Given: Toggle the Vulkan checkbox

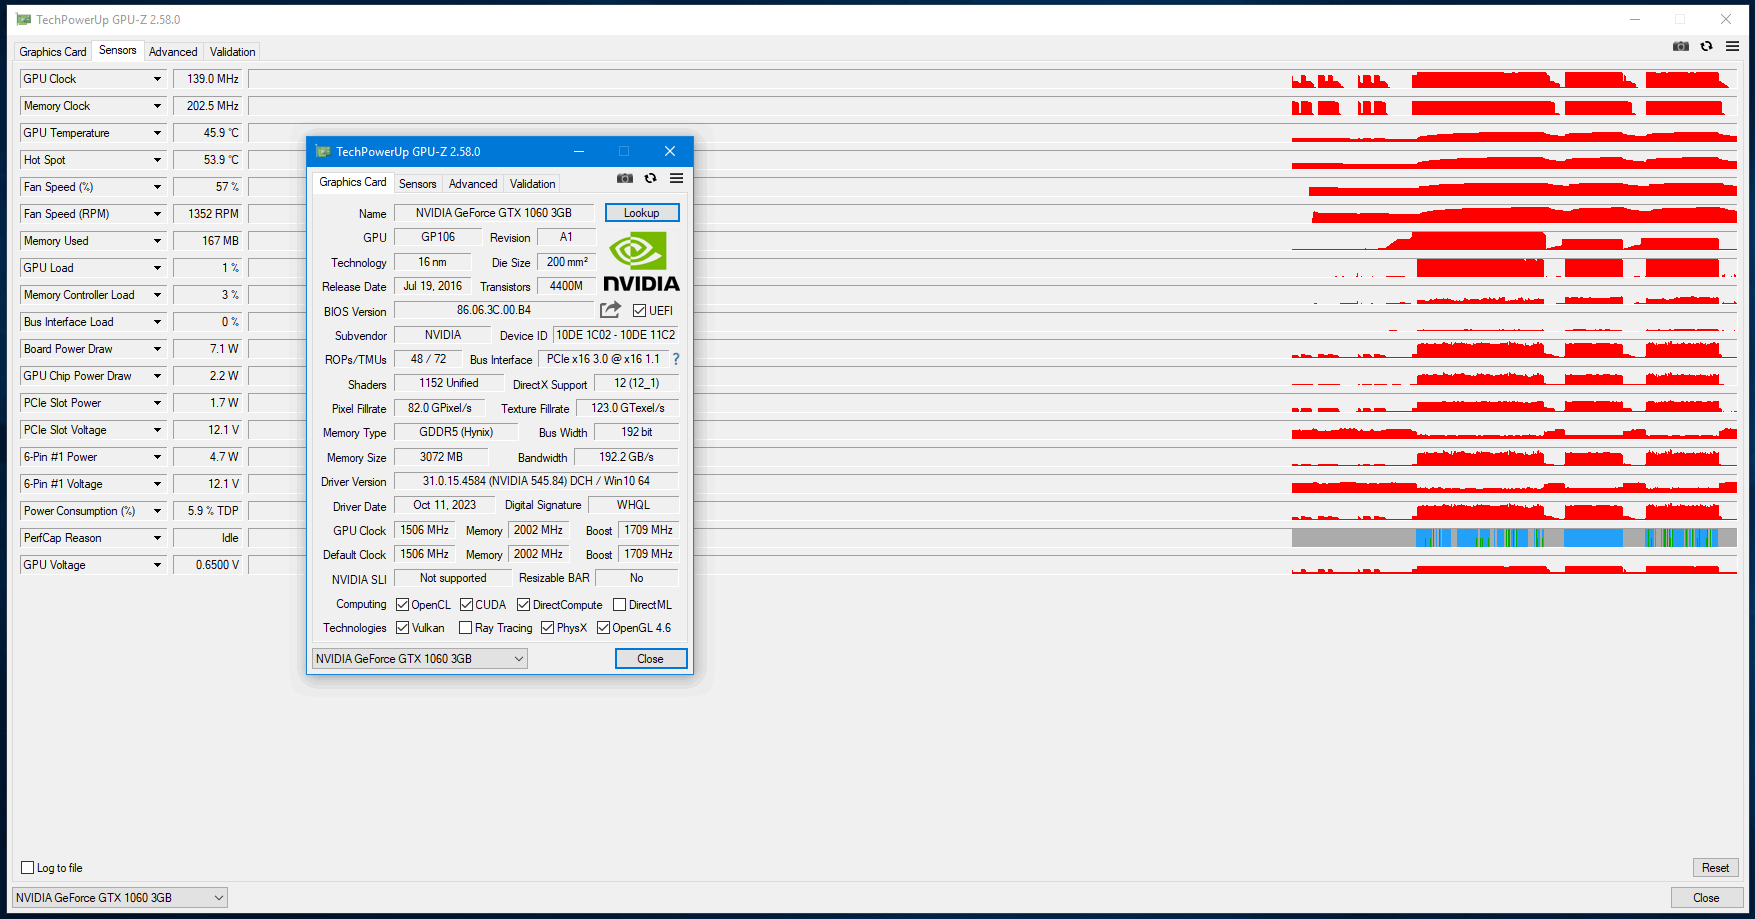Looking at the screenshot, I should point(402,628).
